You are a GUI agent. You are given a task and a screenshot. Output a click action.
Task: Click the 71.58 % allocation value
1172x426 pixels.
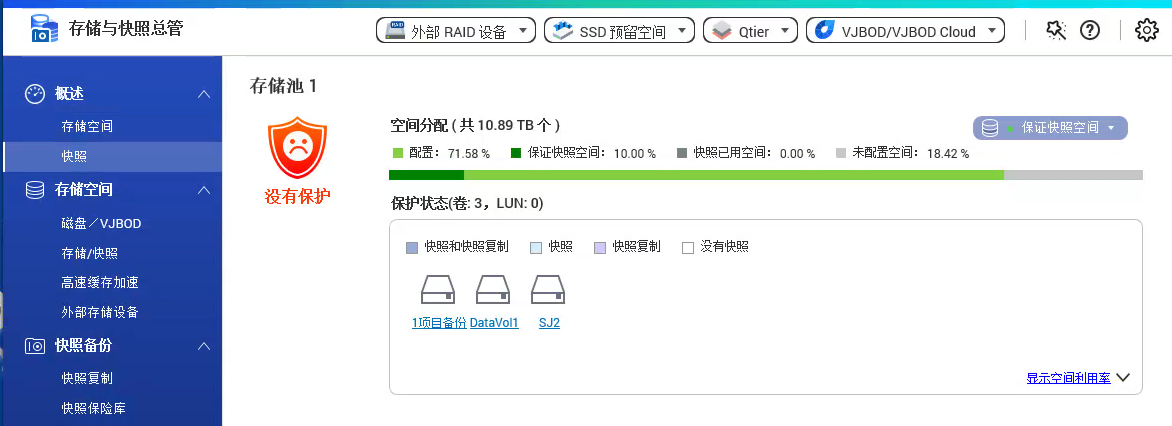click(469, 153)
